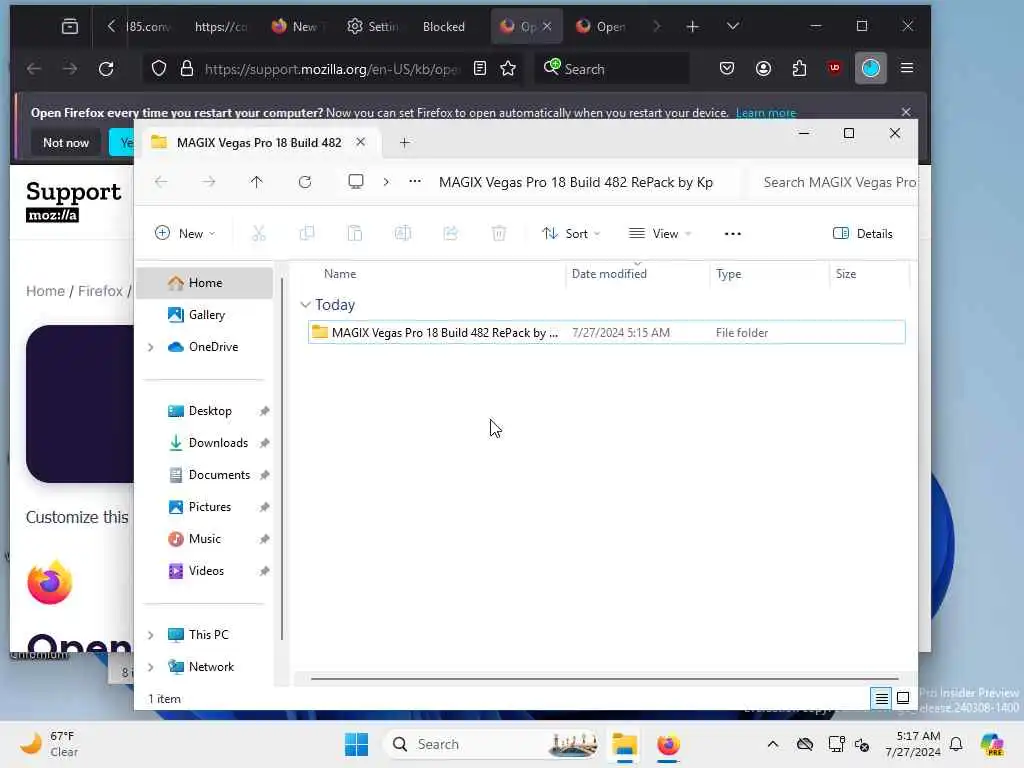Open the Sort options dropdown
Screen dimensions: 1024x768
571,234
